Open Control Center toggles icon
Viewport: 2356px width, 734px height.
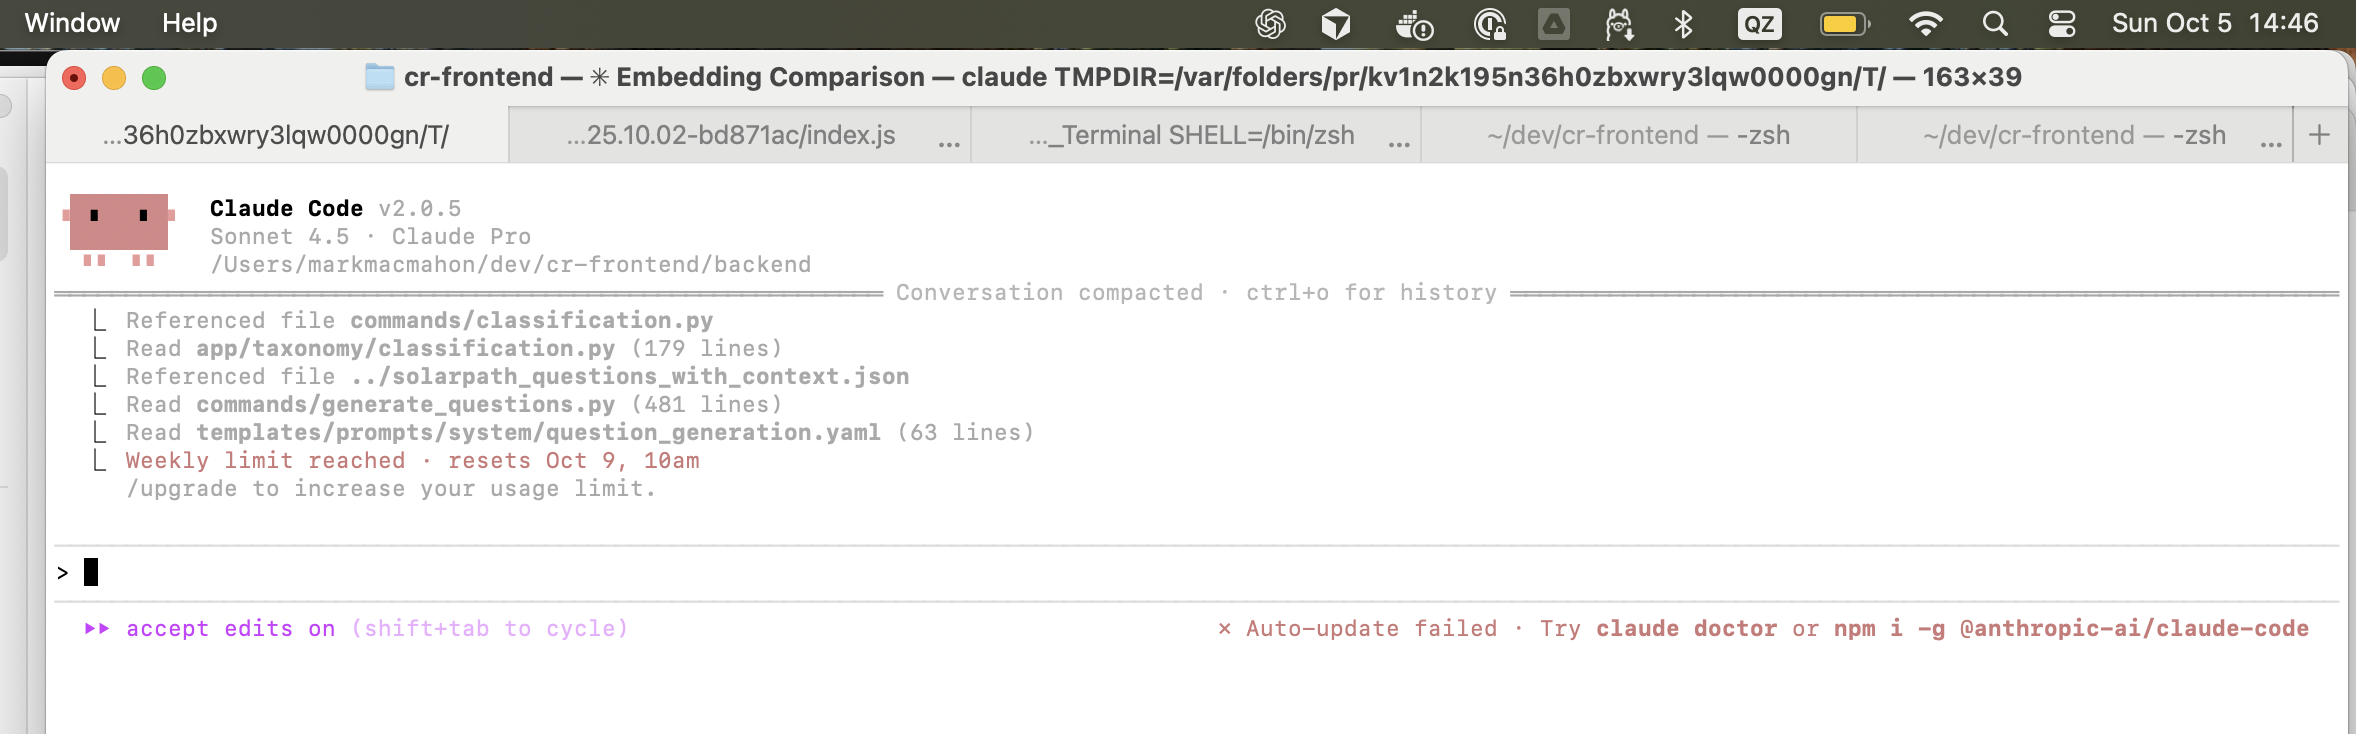click(x=2061, y=24)
